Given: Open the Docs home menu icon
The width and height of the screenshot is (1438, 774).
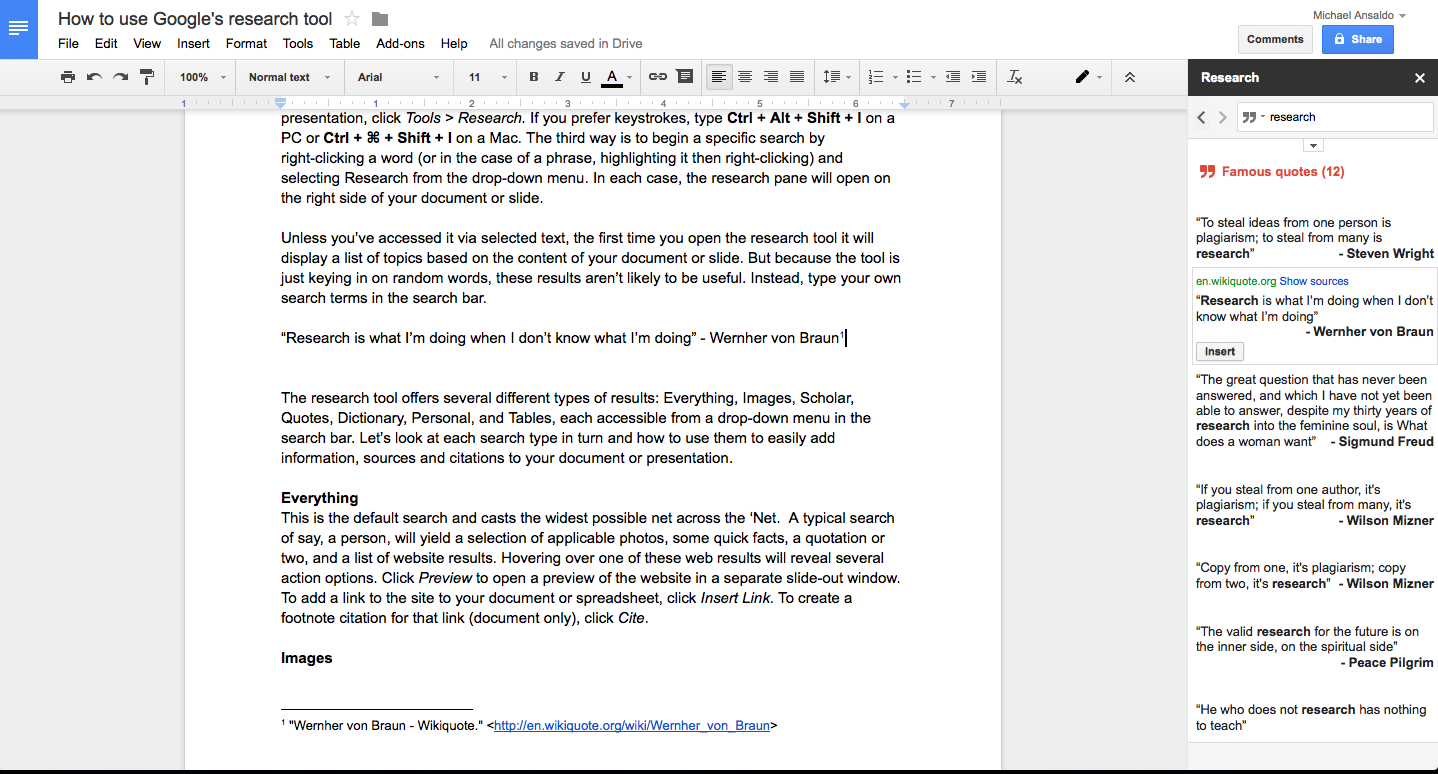Looking at the screenshot, I should [x=18, y=27].
